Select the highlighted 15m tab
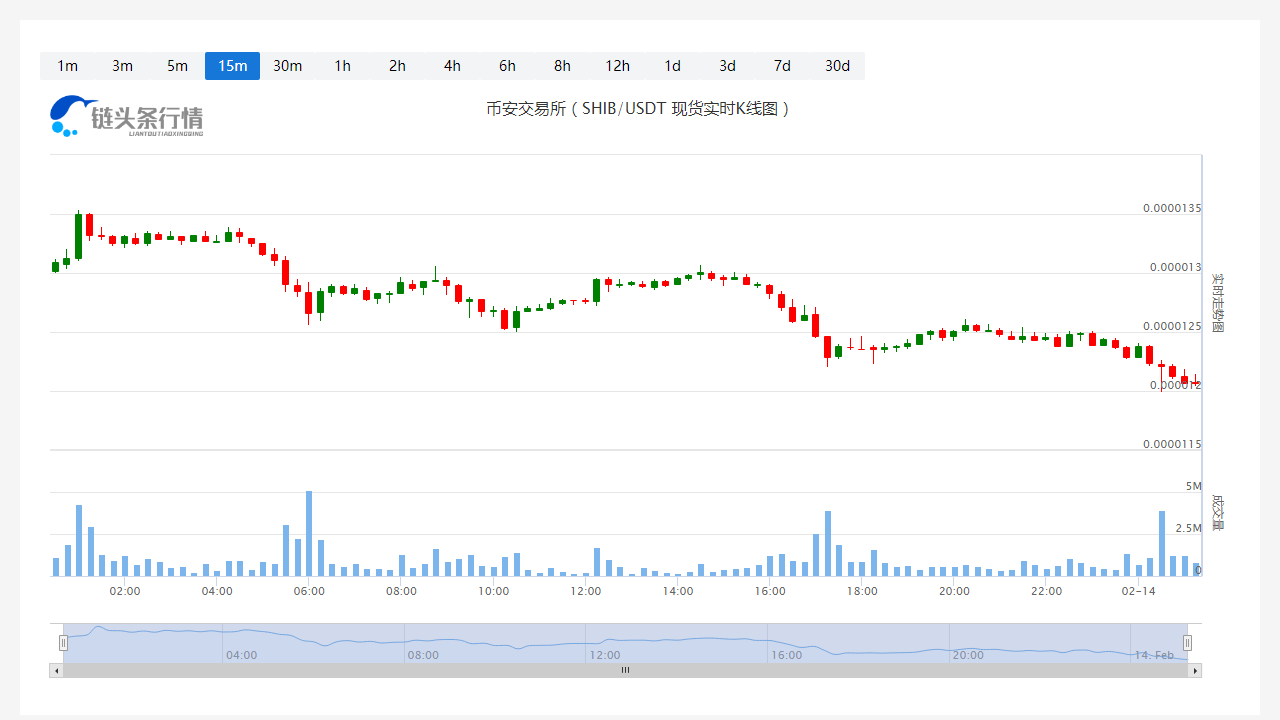 click(232, 66)
